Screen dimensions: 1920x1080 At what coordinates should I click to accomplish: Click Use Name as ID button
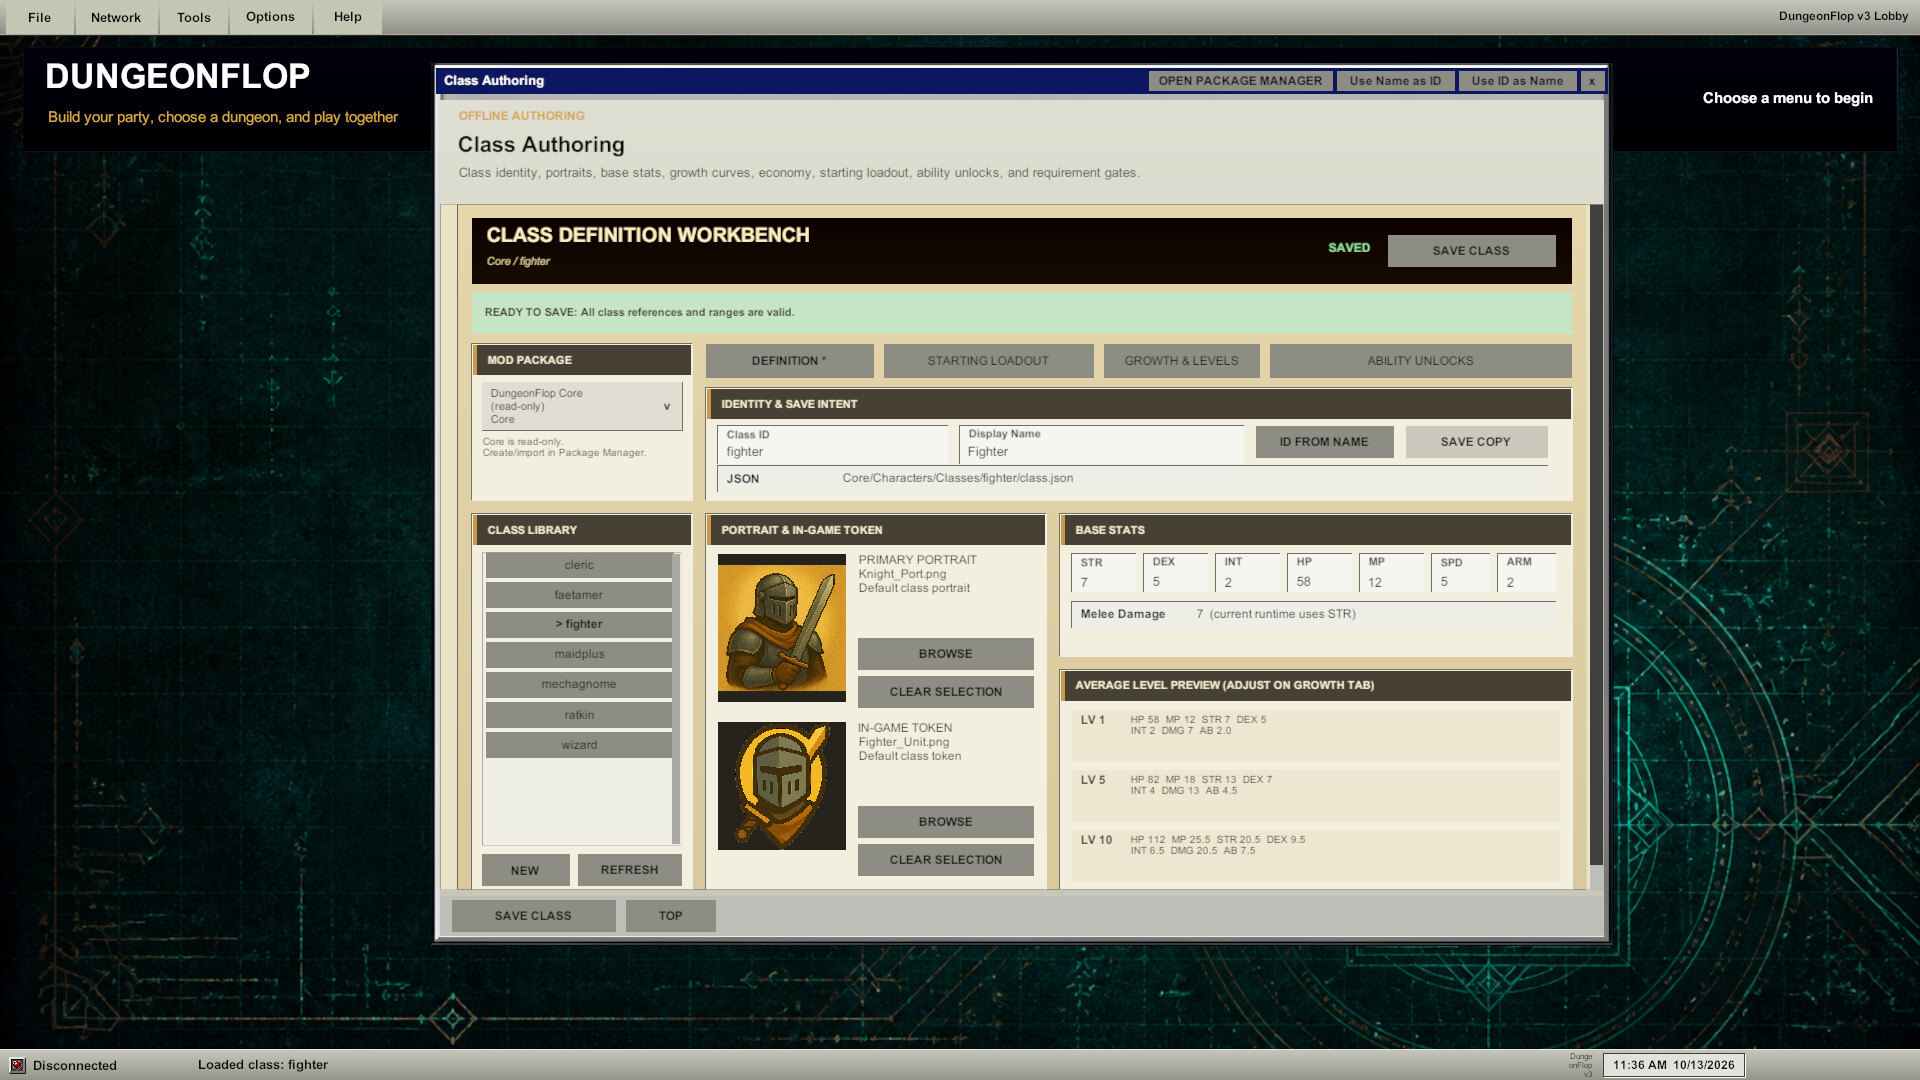coord(1395,81)
